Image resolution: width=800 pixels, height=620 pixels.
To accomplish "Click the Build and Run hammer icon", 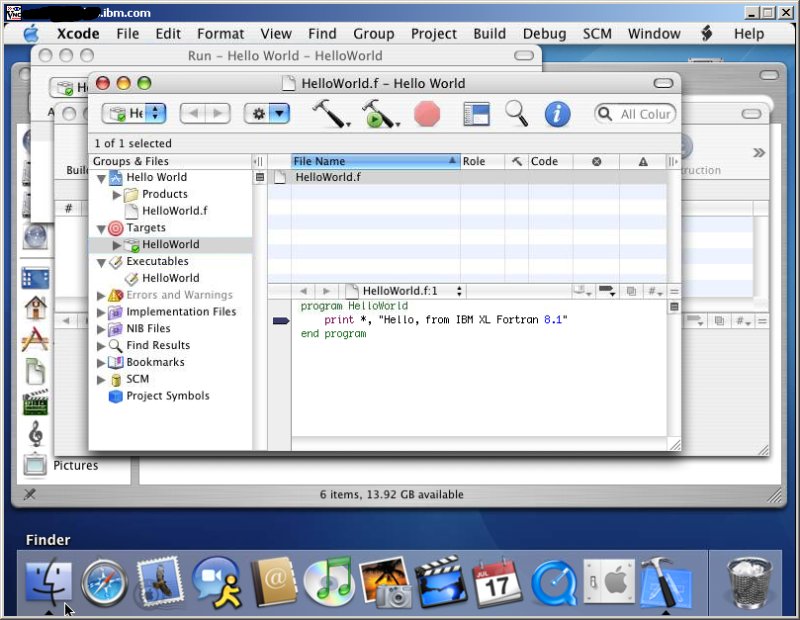I will (378, 113).
